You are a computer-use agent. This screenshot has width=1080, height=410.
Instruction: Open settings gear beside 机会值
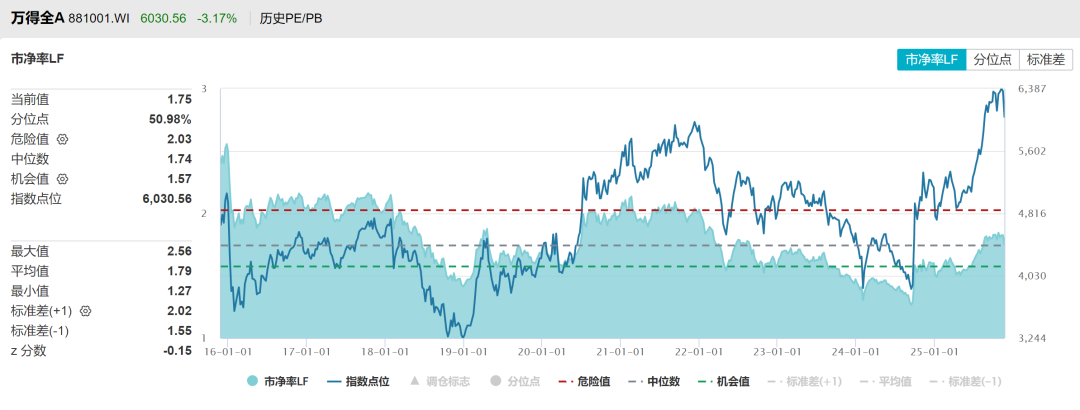pos(62,179)
